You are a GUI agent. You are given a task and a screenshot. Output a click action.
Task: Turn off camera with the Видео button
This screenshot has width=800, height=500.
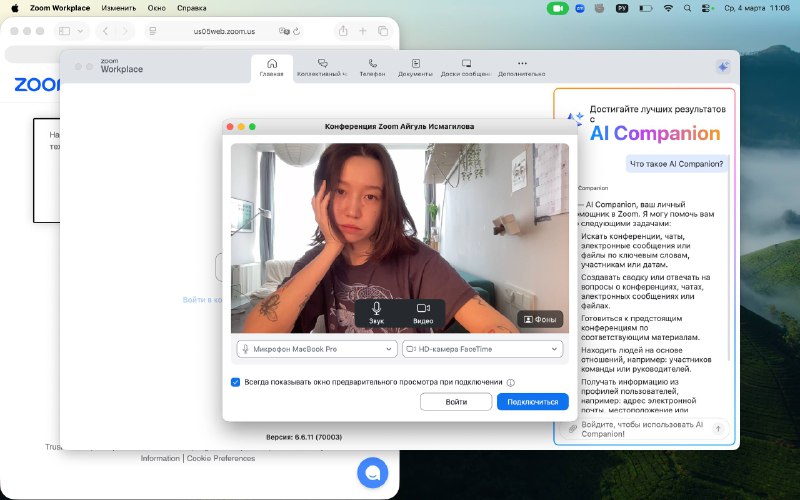(423, 312)
